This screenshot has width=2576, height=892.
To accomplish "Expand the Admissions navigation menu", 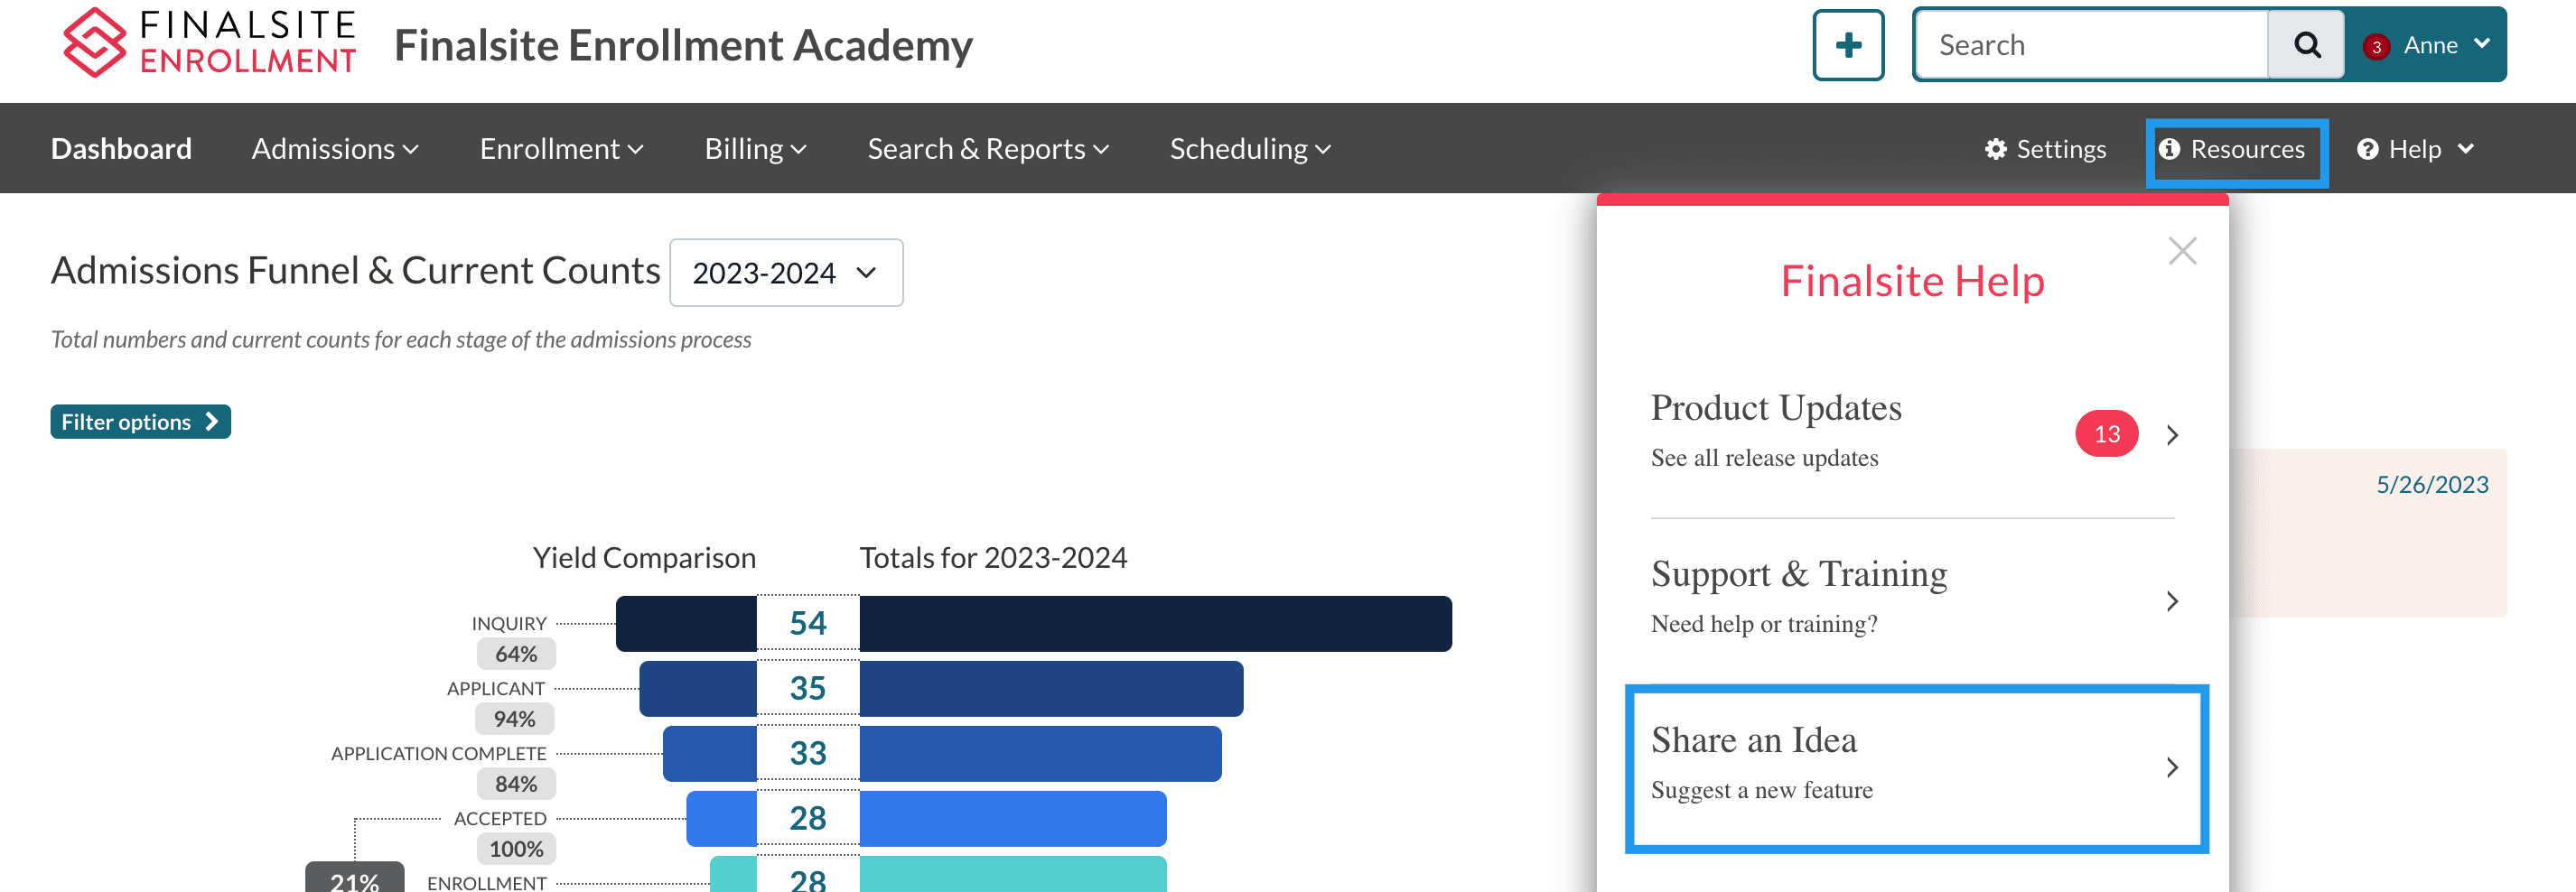I will point(334,149).
